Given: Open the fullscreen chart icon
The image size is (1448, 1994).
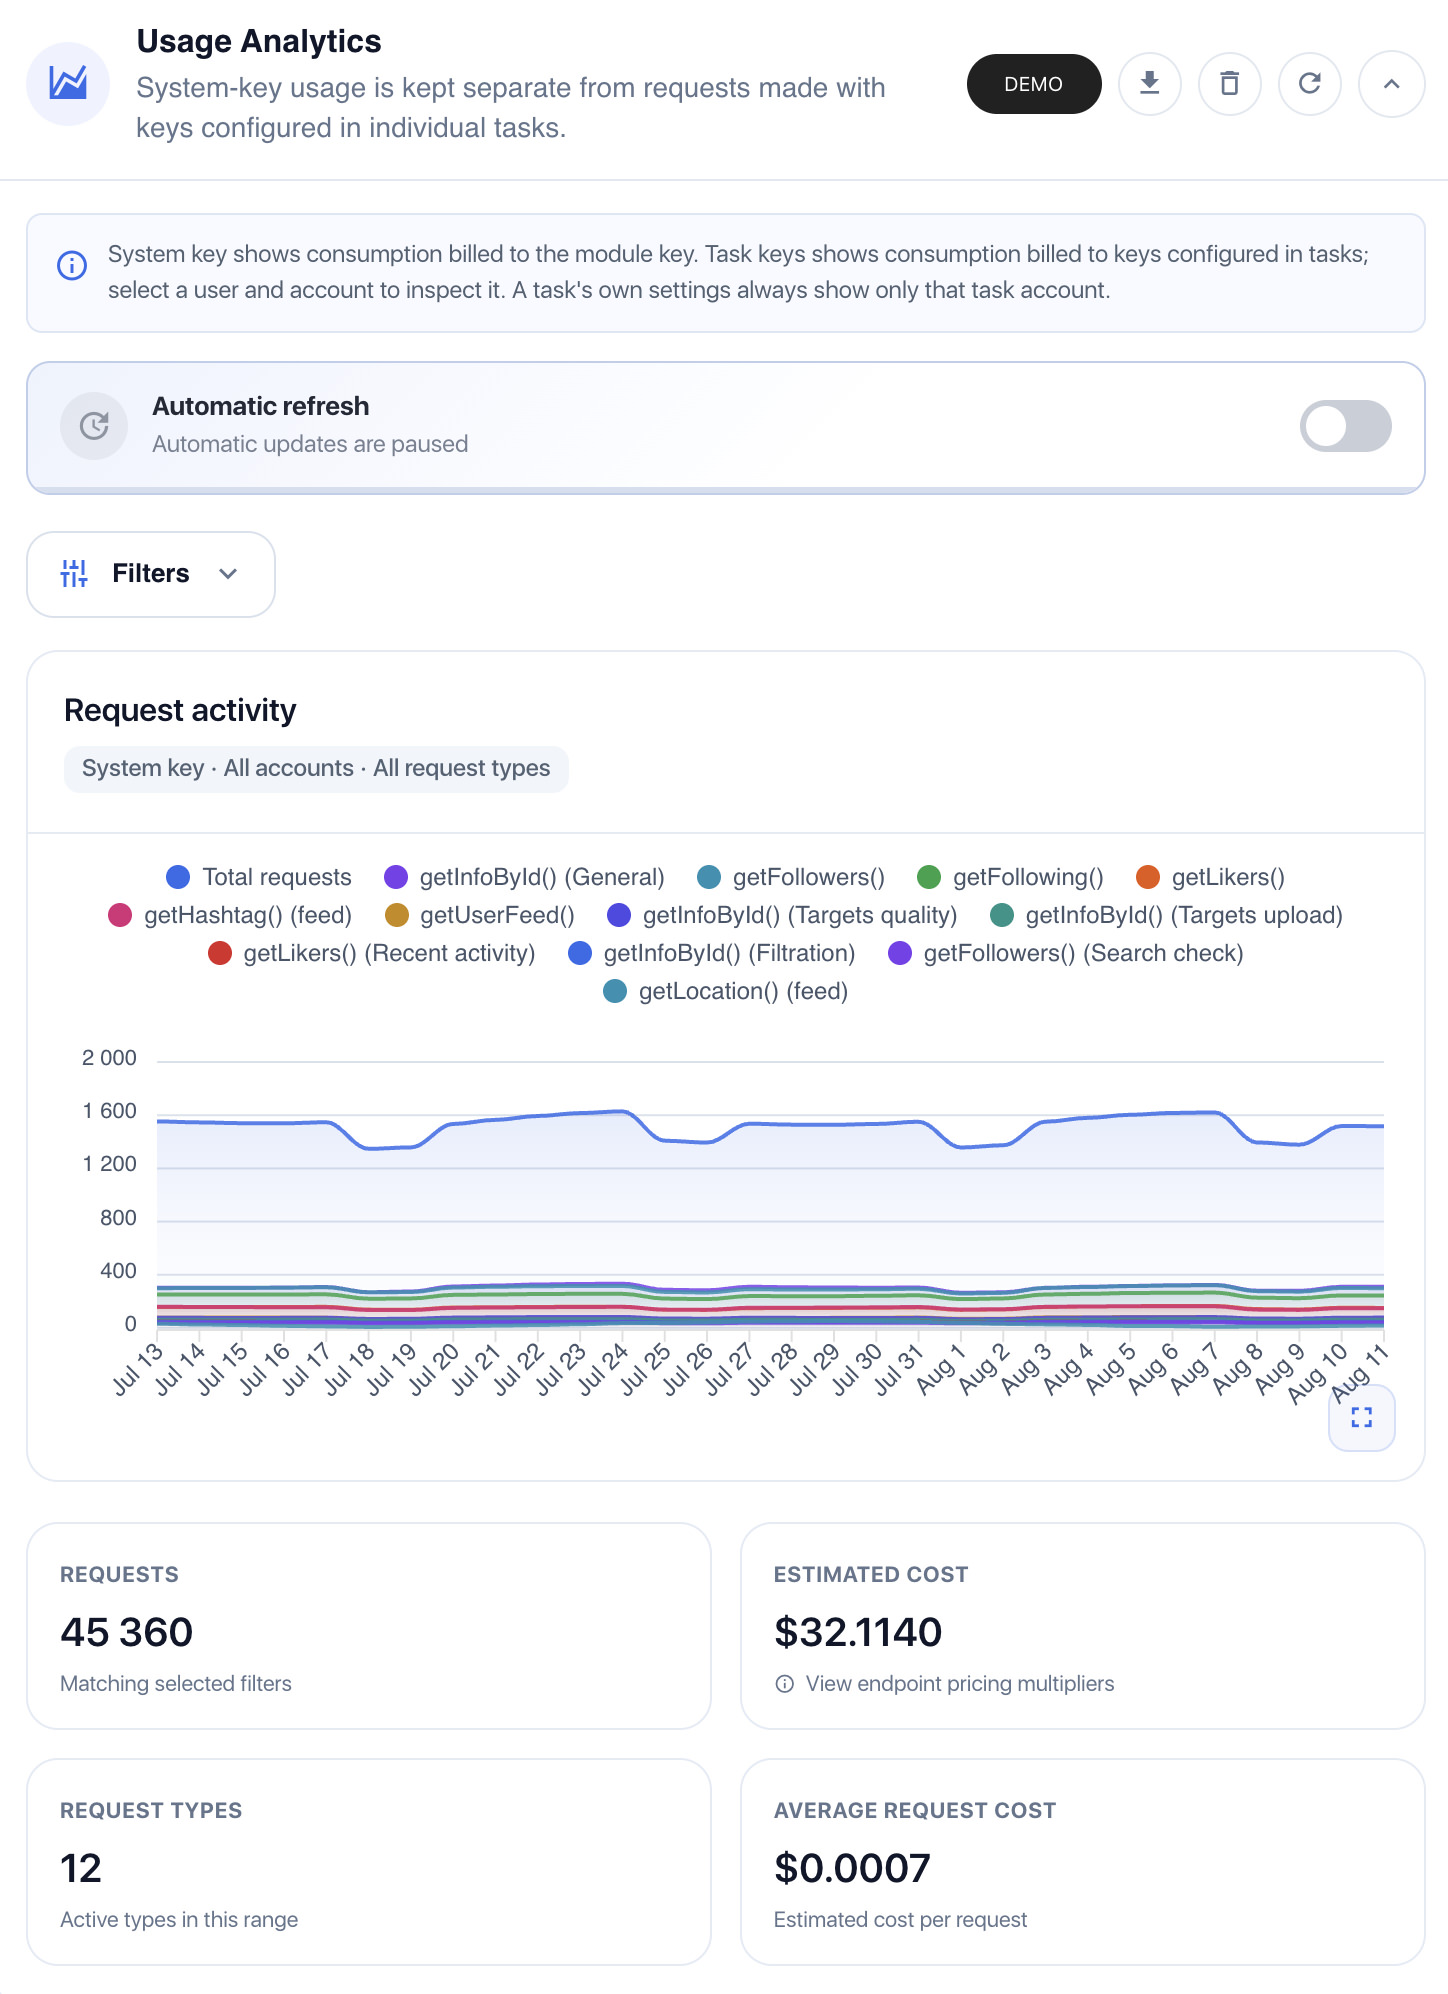Looking at the screenshot, I should [x=1361, y=1417].
